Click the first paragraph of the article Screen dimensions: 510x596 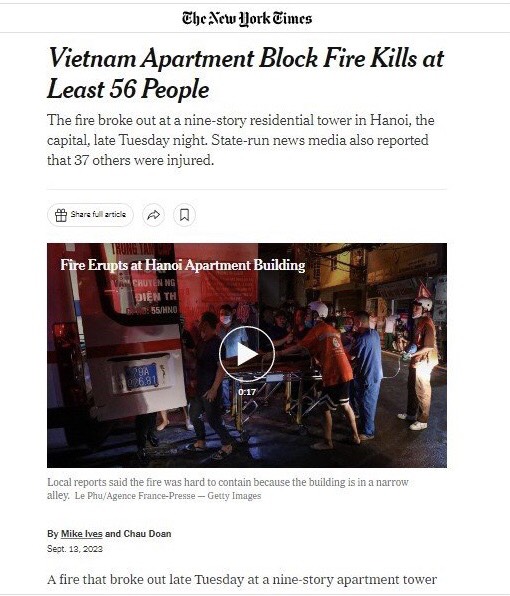tap(242, 580)
